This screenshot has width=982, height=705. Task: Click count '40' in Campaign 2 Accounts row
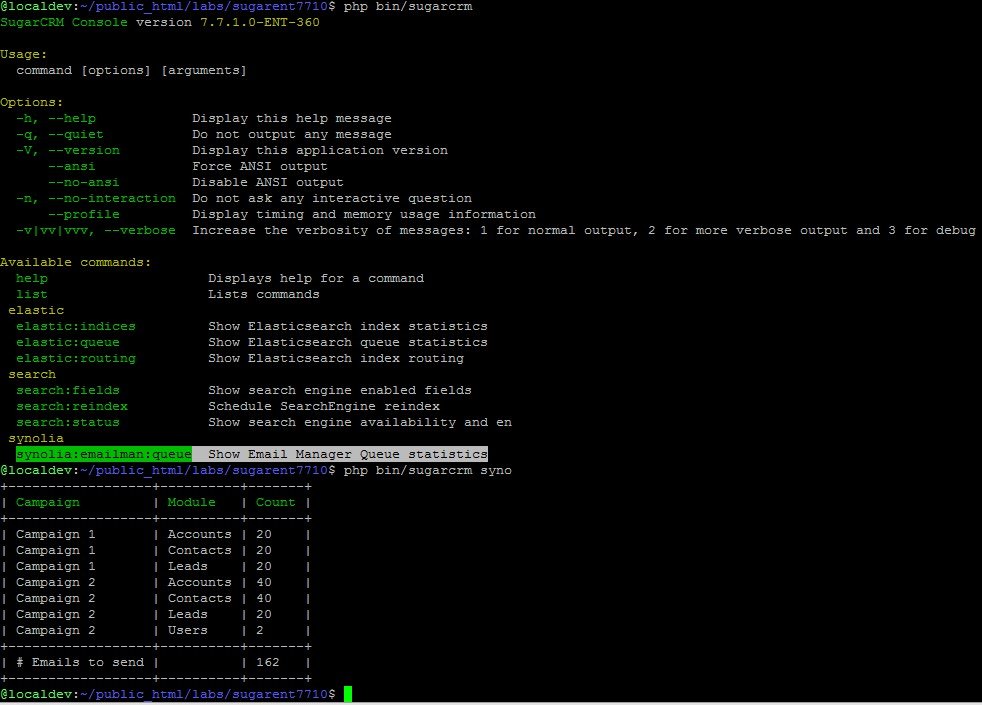tap(264, 582)
